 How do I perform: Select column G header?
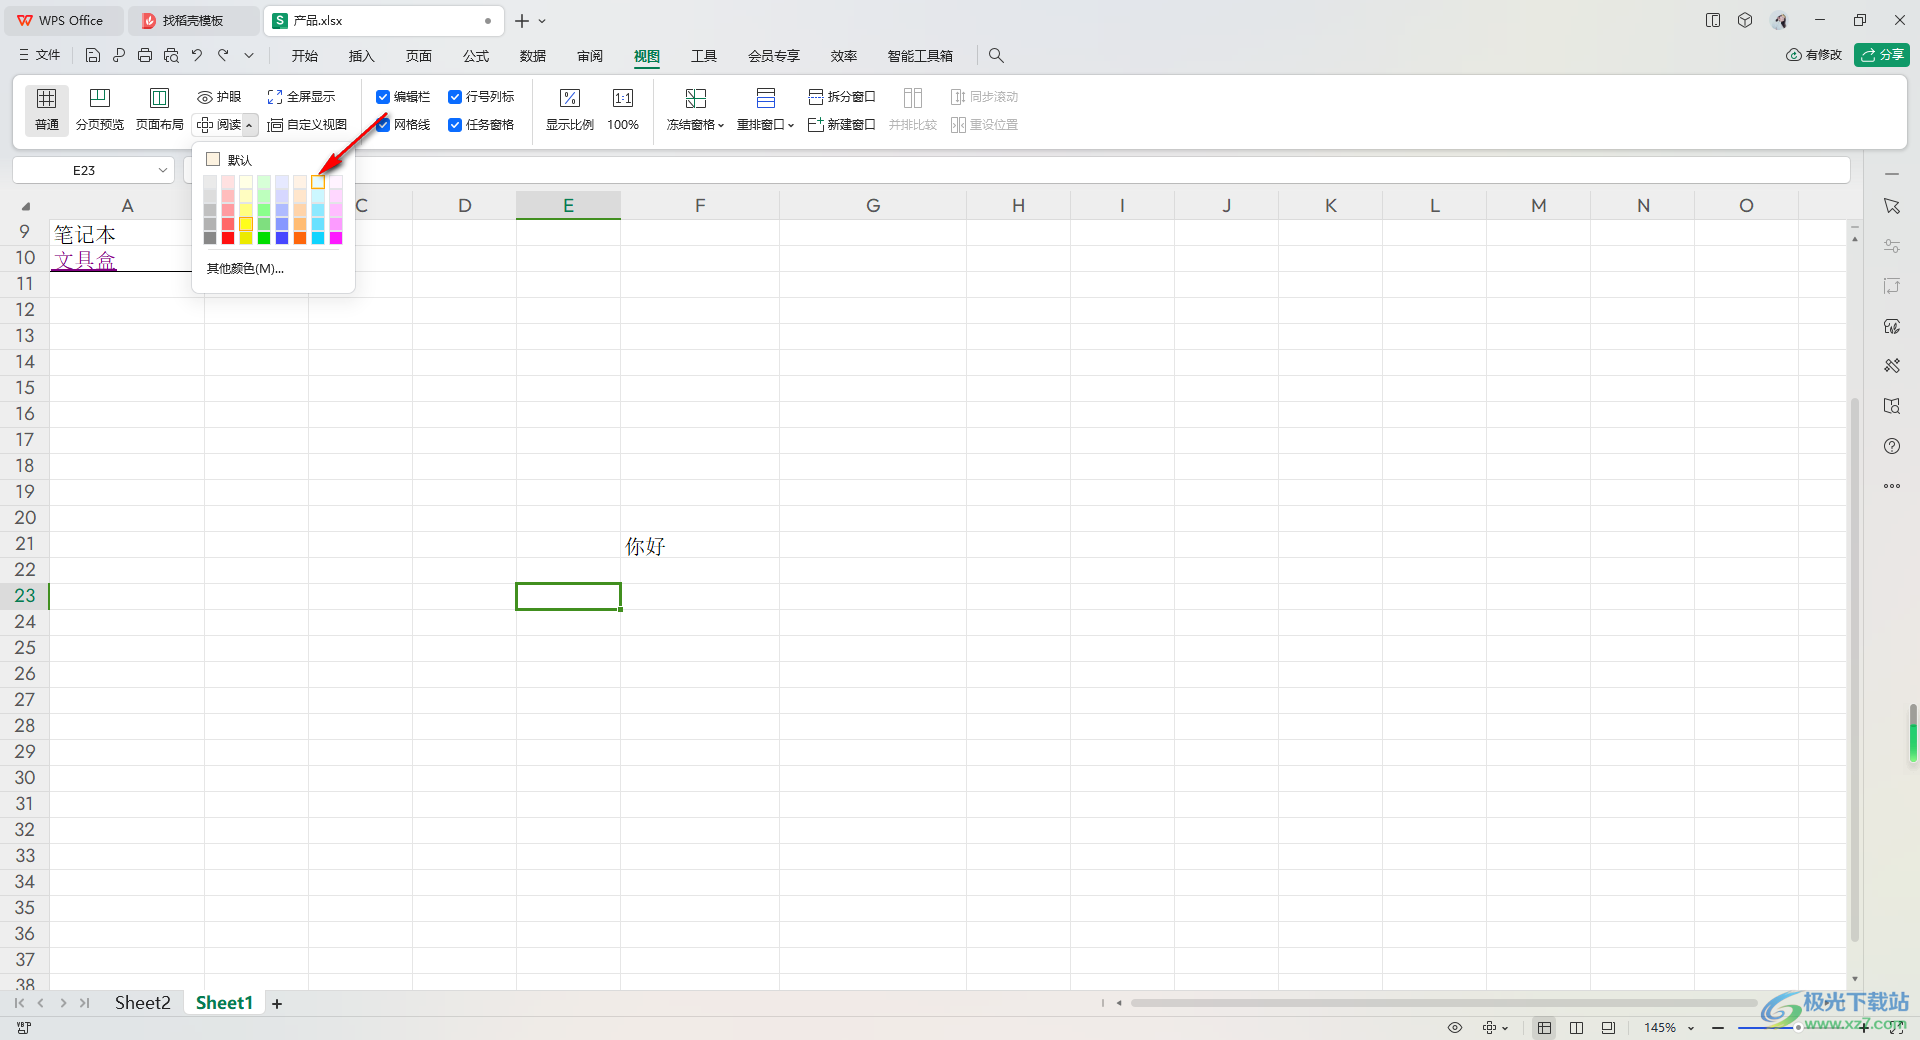pos(873,206)
